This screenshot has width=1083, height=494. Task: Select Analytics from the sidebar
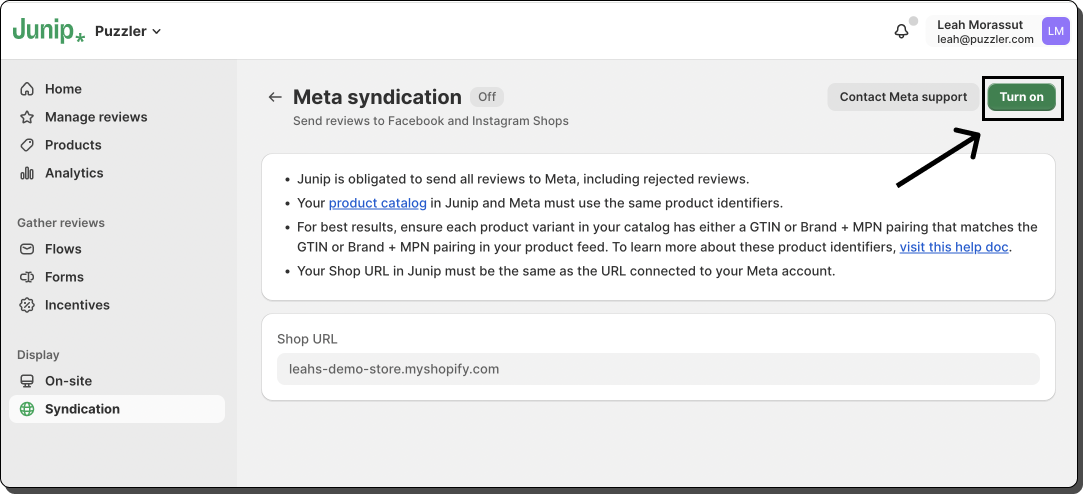pos(74,173)
